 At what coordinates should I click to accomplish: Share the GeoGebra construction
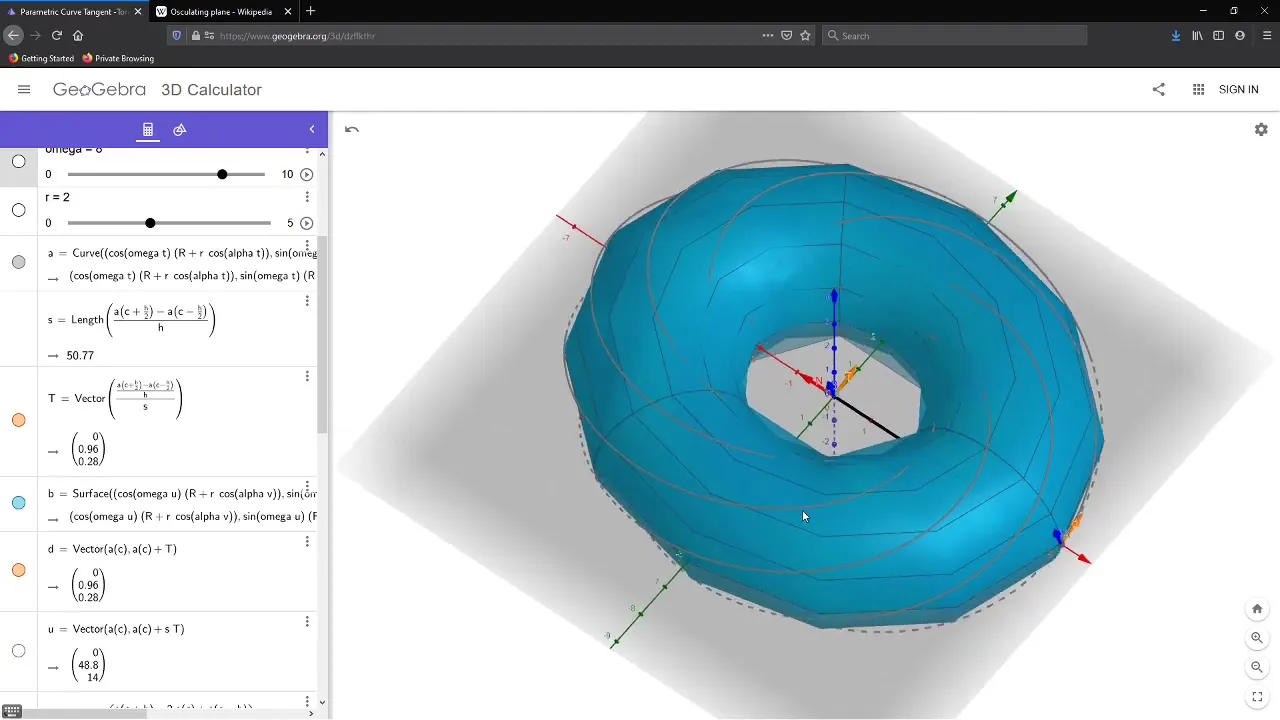pos(1159,89)
